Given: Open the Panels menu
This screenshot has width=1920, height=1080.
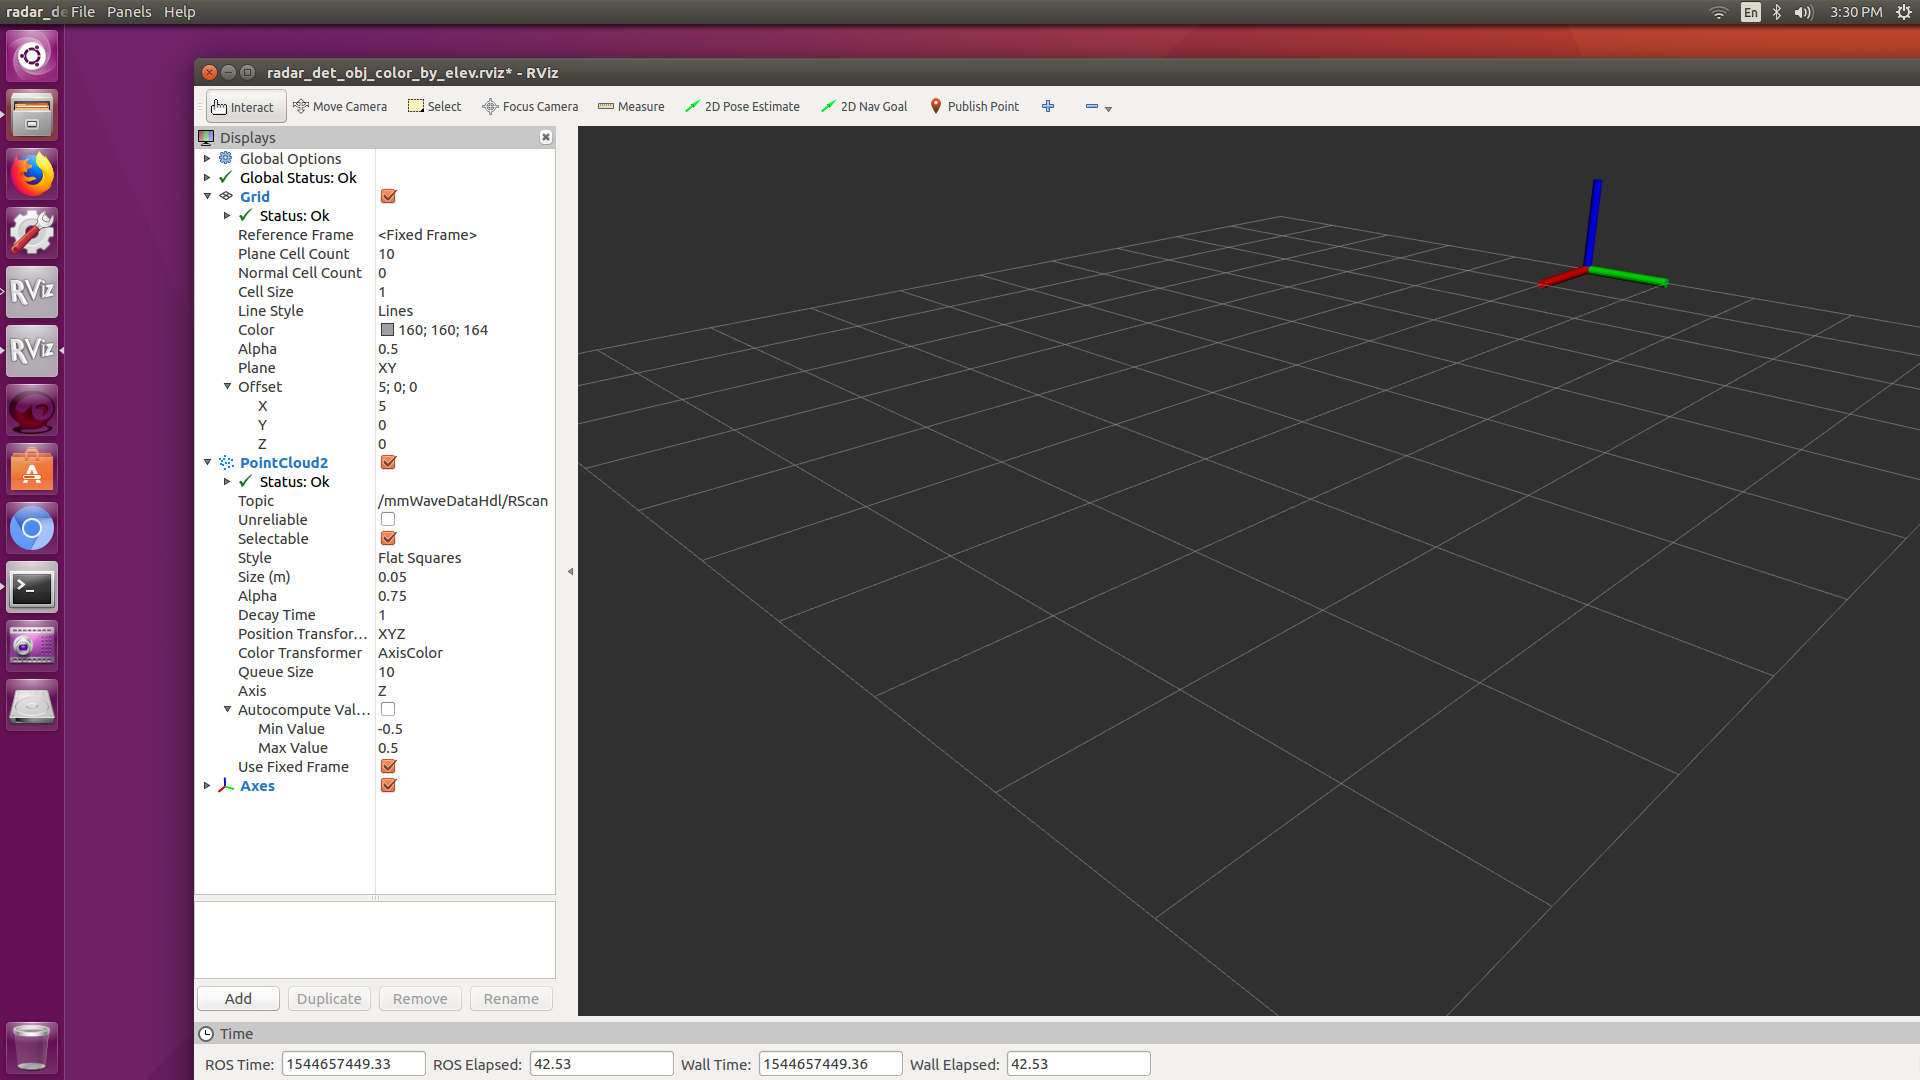Looking at the screenshot, I should pos(129,12).
